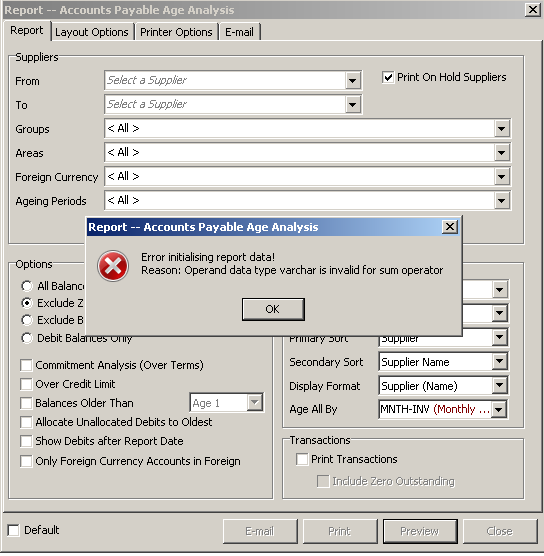Close the Accounts Payable report window
Viewport: 544px width, 556px height.
coord(533,10)
